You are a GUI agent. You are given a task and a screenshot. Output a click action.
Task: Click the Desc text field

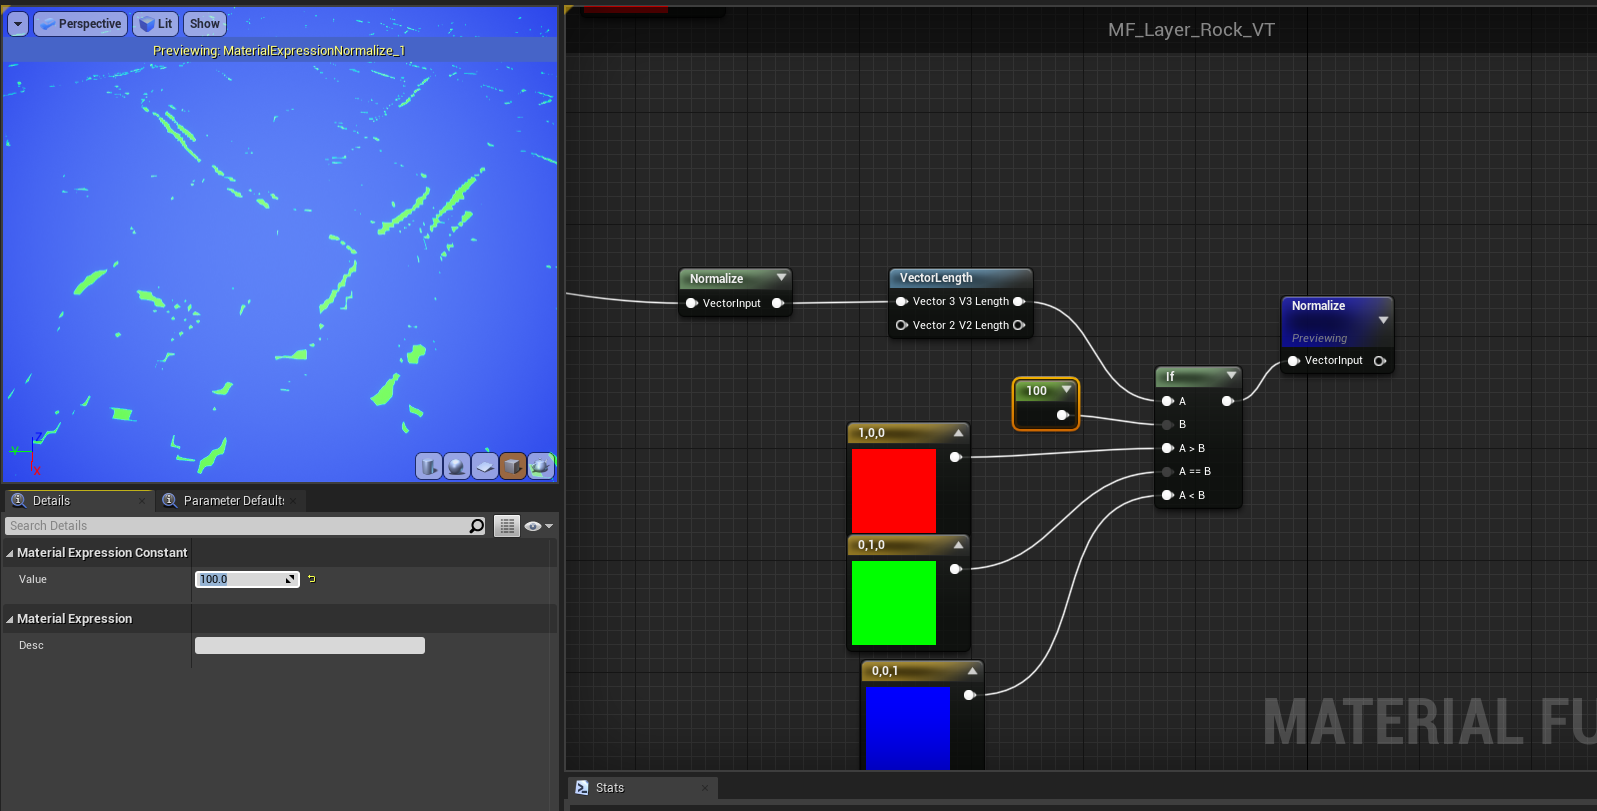click(x=310, y=646)
